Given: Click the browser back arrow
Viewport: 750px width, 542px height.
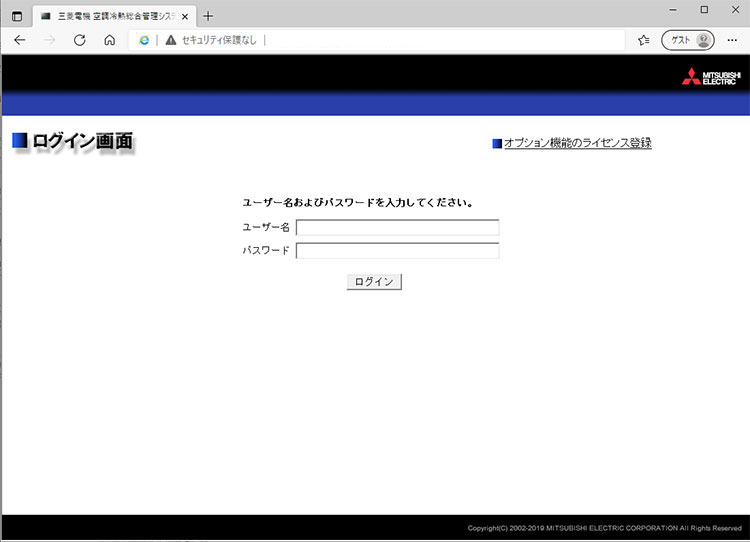Looking at the screenshot, I should coord(20,40).
